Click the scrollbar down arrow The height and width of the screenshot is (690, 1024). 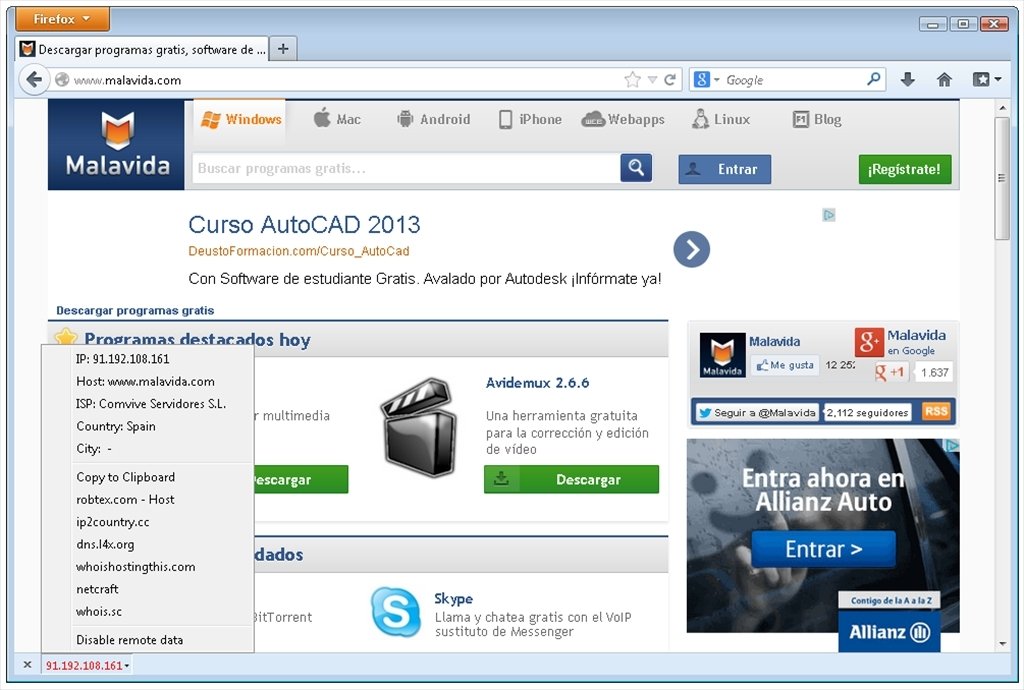[x=1002, y=644]
